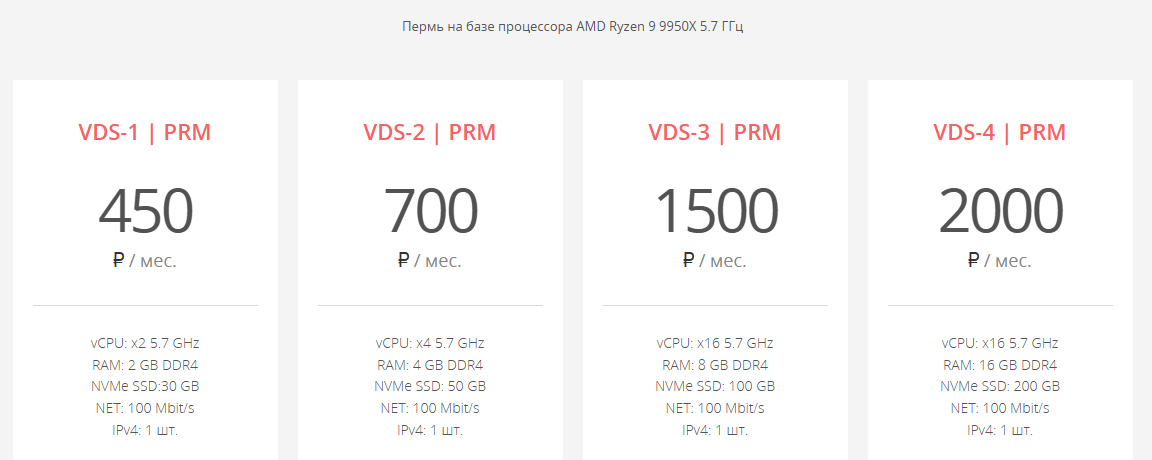This screenshot has width=1152, height=460.
Task: Open the VDS-4 | PRM plan title
Action: coord(1000,132)
